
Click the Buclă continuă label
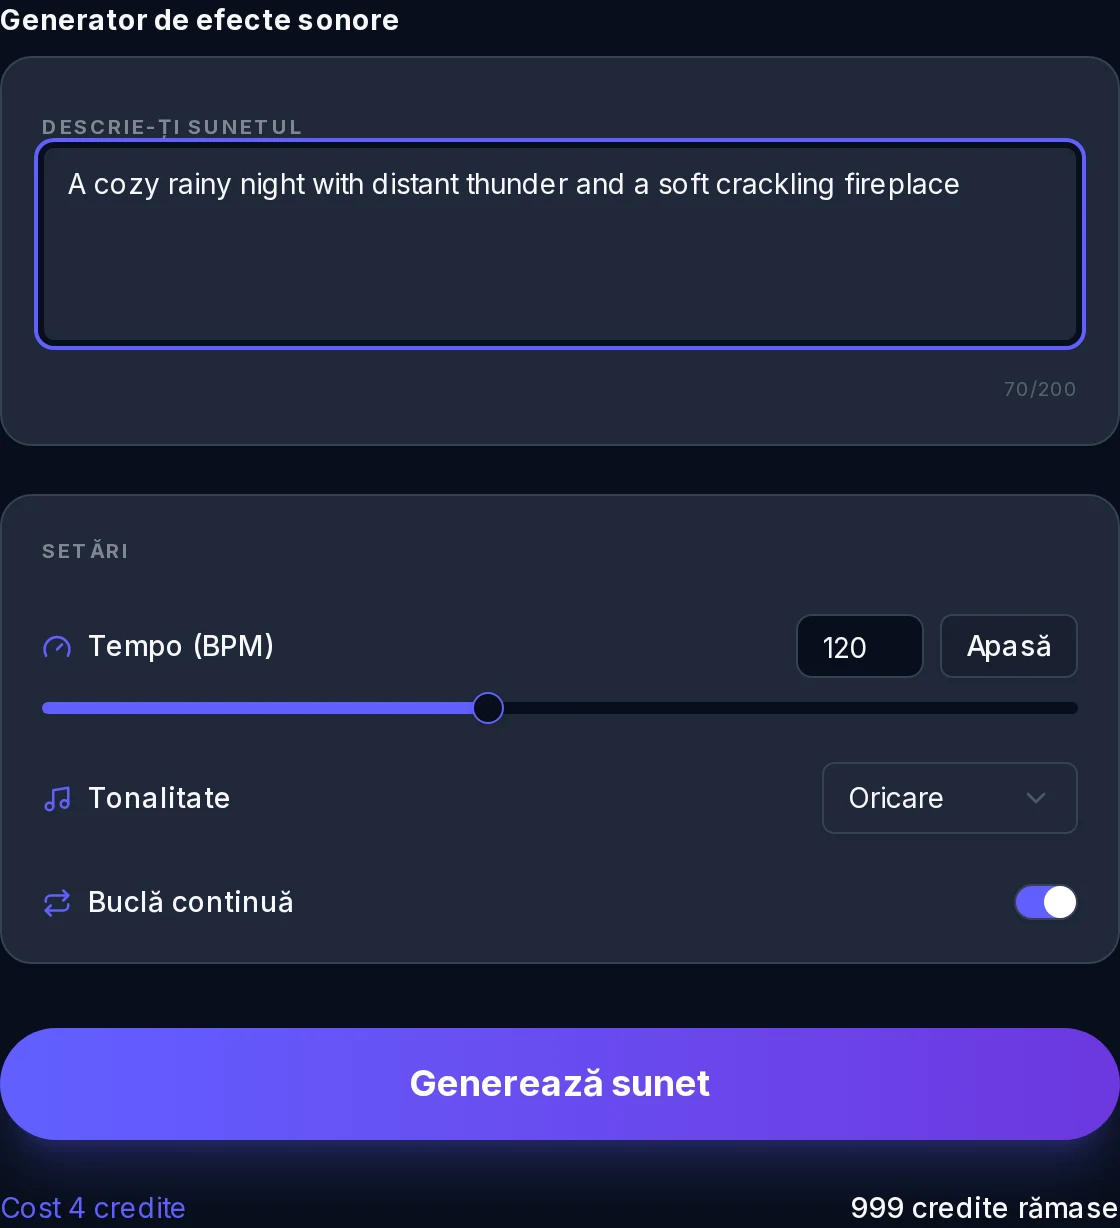tap(191, 902)
